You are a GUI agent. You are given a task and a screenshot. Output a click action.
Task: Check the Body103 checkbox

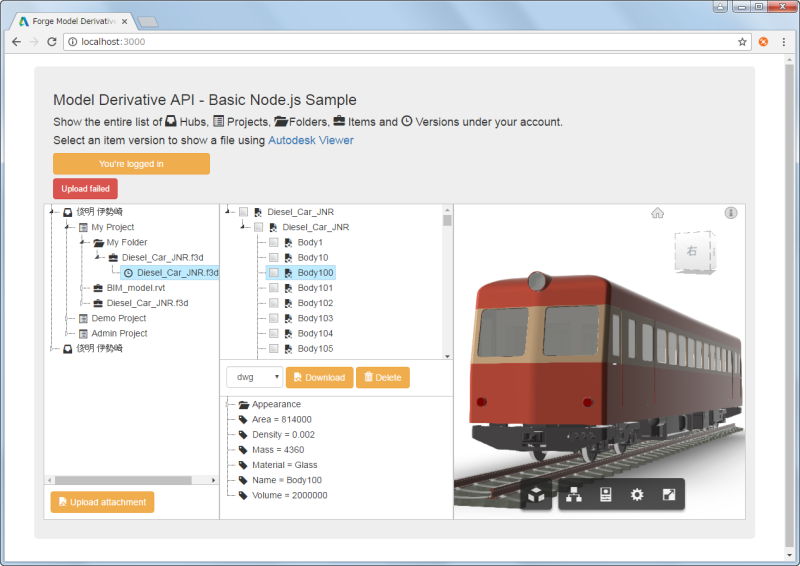tap(273, 318)
